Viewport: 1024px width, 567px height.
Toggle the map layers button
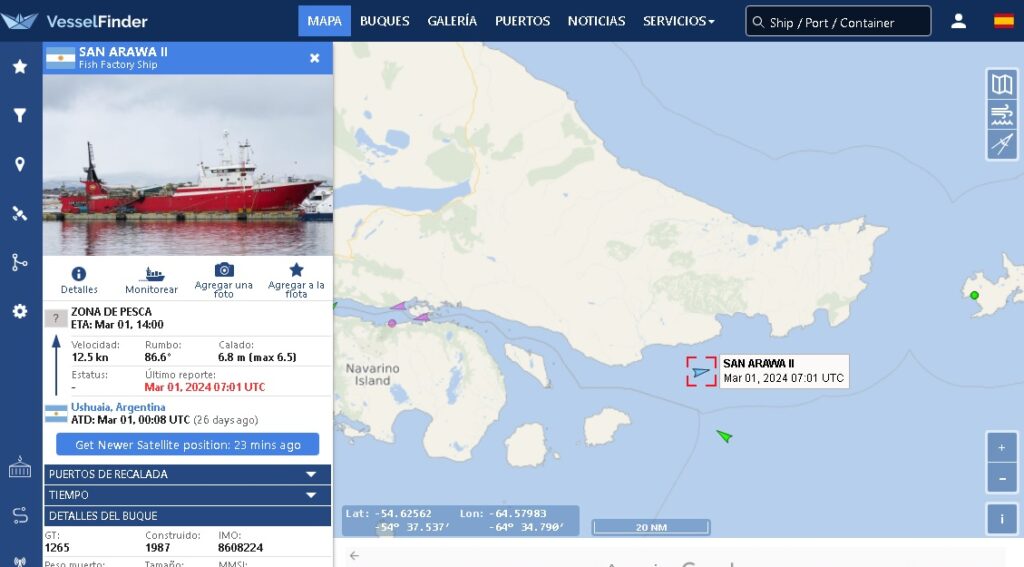[x=1002, y=84]
